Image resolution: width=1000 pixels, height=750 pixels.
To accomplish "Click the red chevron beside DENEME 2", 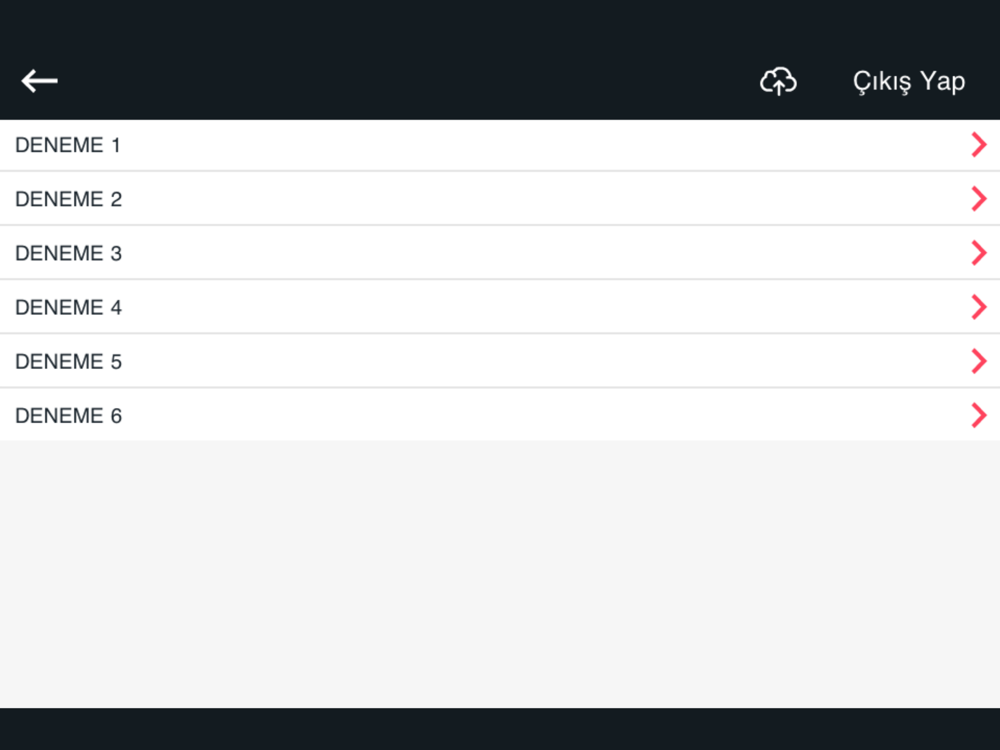I will click(x=979, y=199).
